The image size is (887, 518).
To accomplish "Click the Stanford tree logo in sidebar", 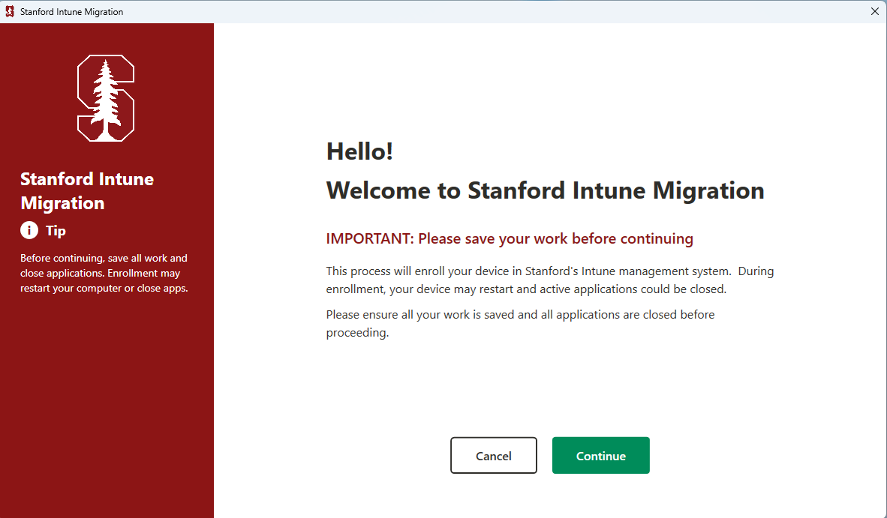I will point(105,98).
